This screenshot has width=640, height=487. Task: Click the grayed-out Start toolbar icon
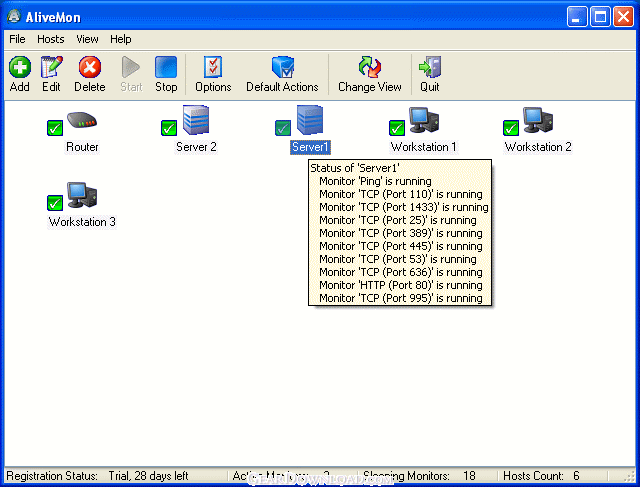pyautogui.click(x=131, y=67)
